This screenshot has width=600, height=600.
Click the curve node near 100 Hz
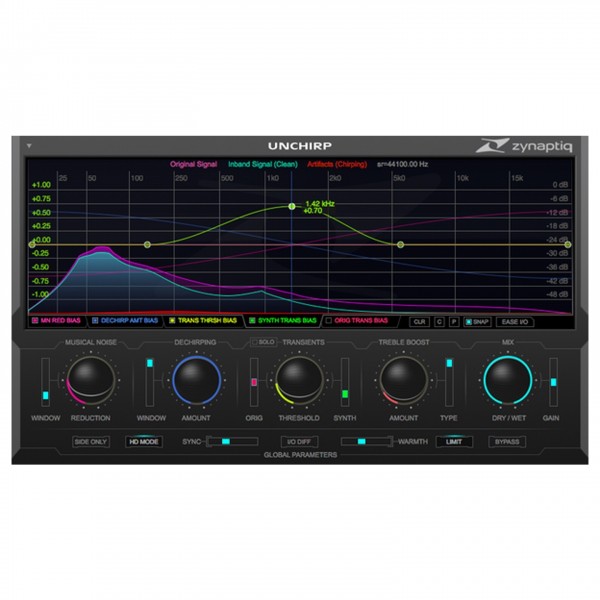tap(147, 245)
